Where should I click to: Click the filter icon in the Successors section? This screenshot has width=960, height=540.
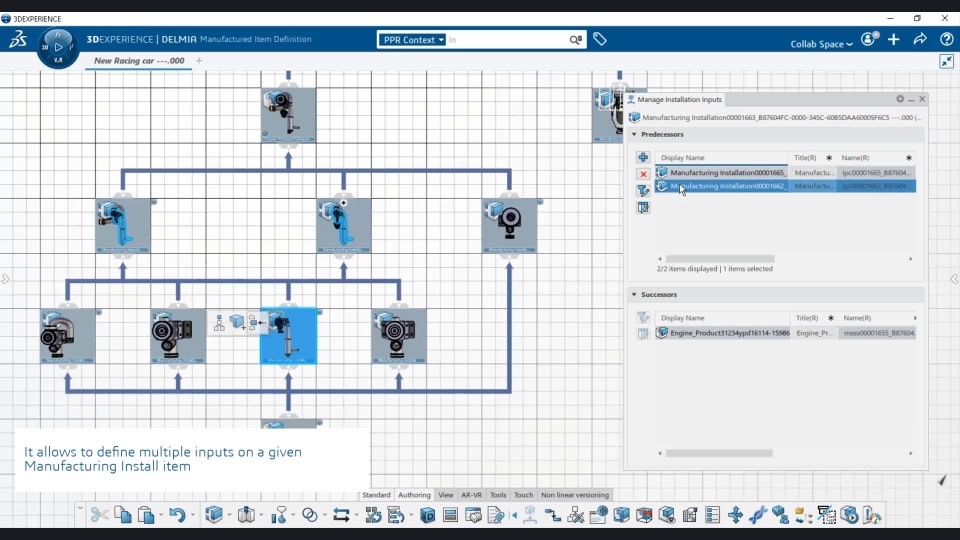(x=643, y=317)
